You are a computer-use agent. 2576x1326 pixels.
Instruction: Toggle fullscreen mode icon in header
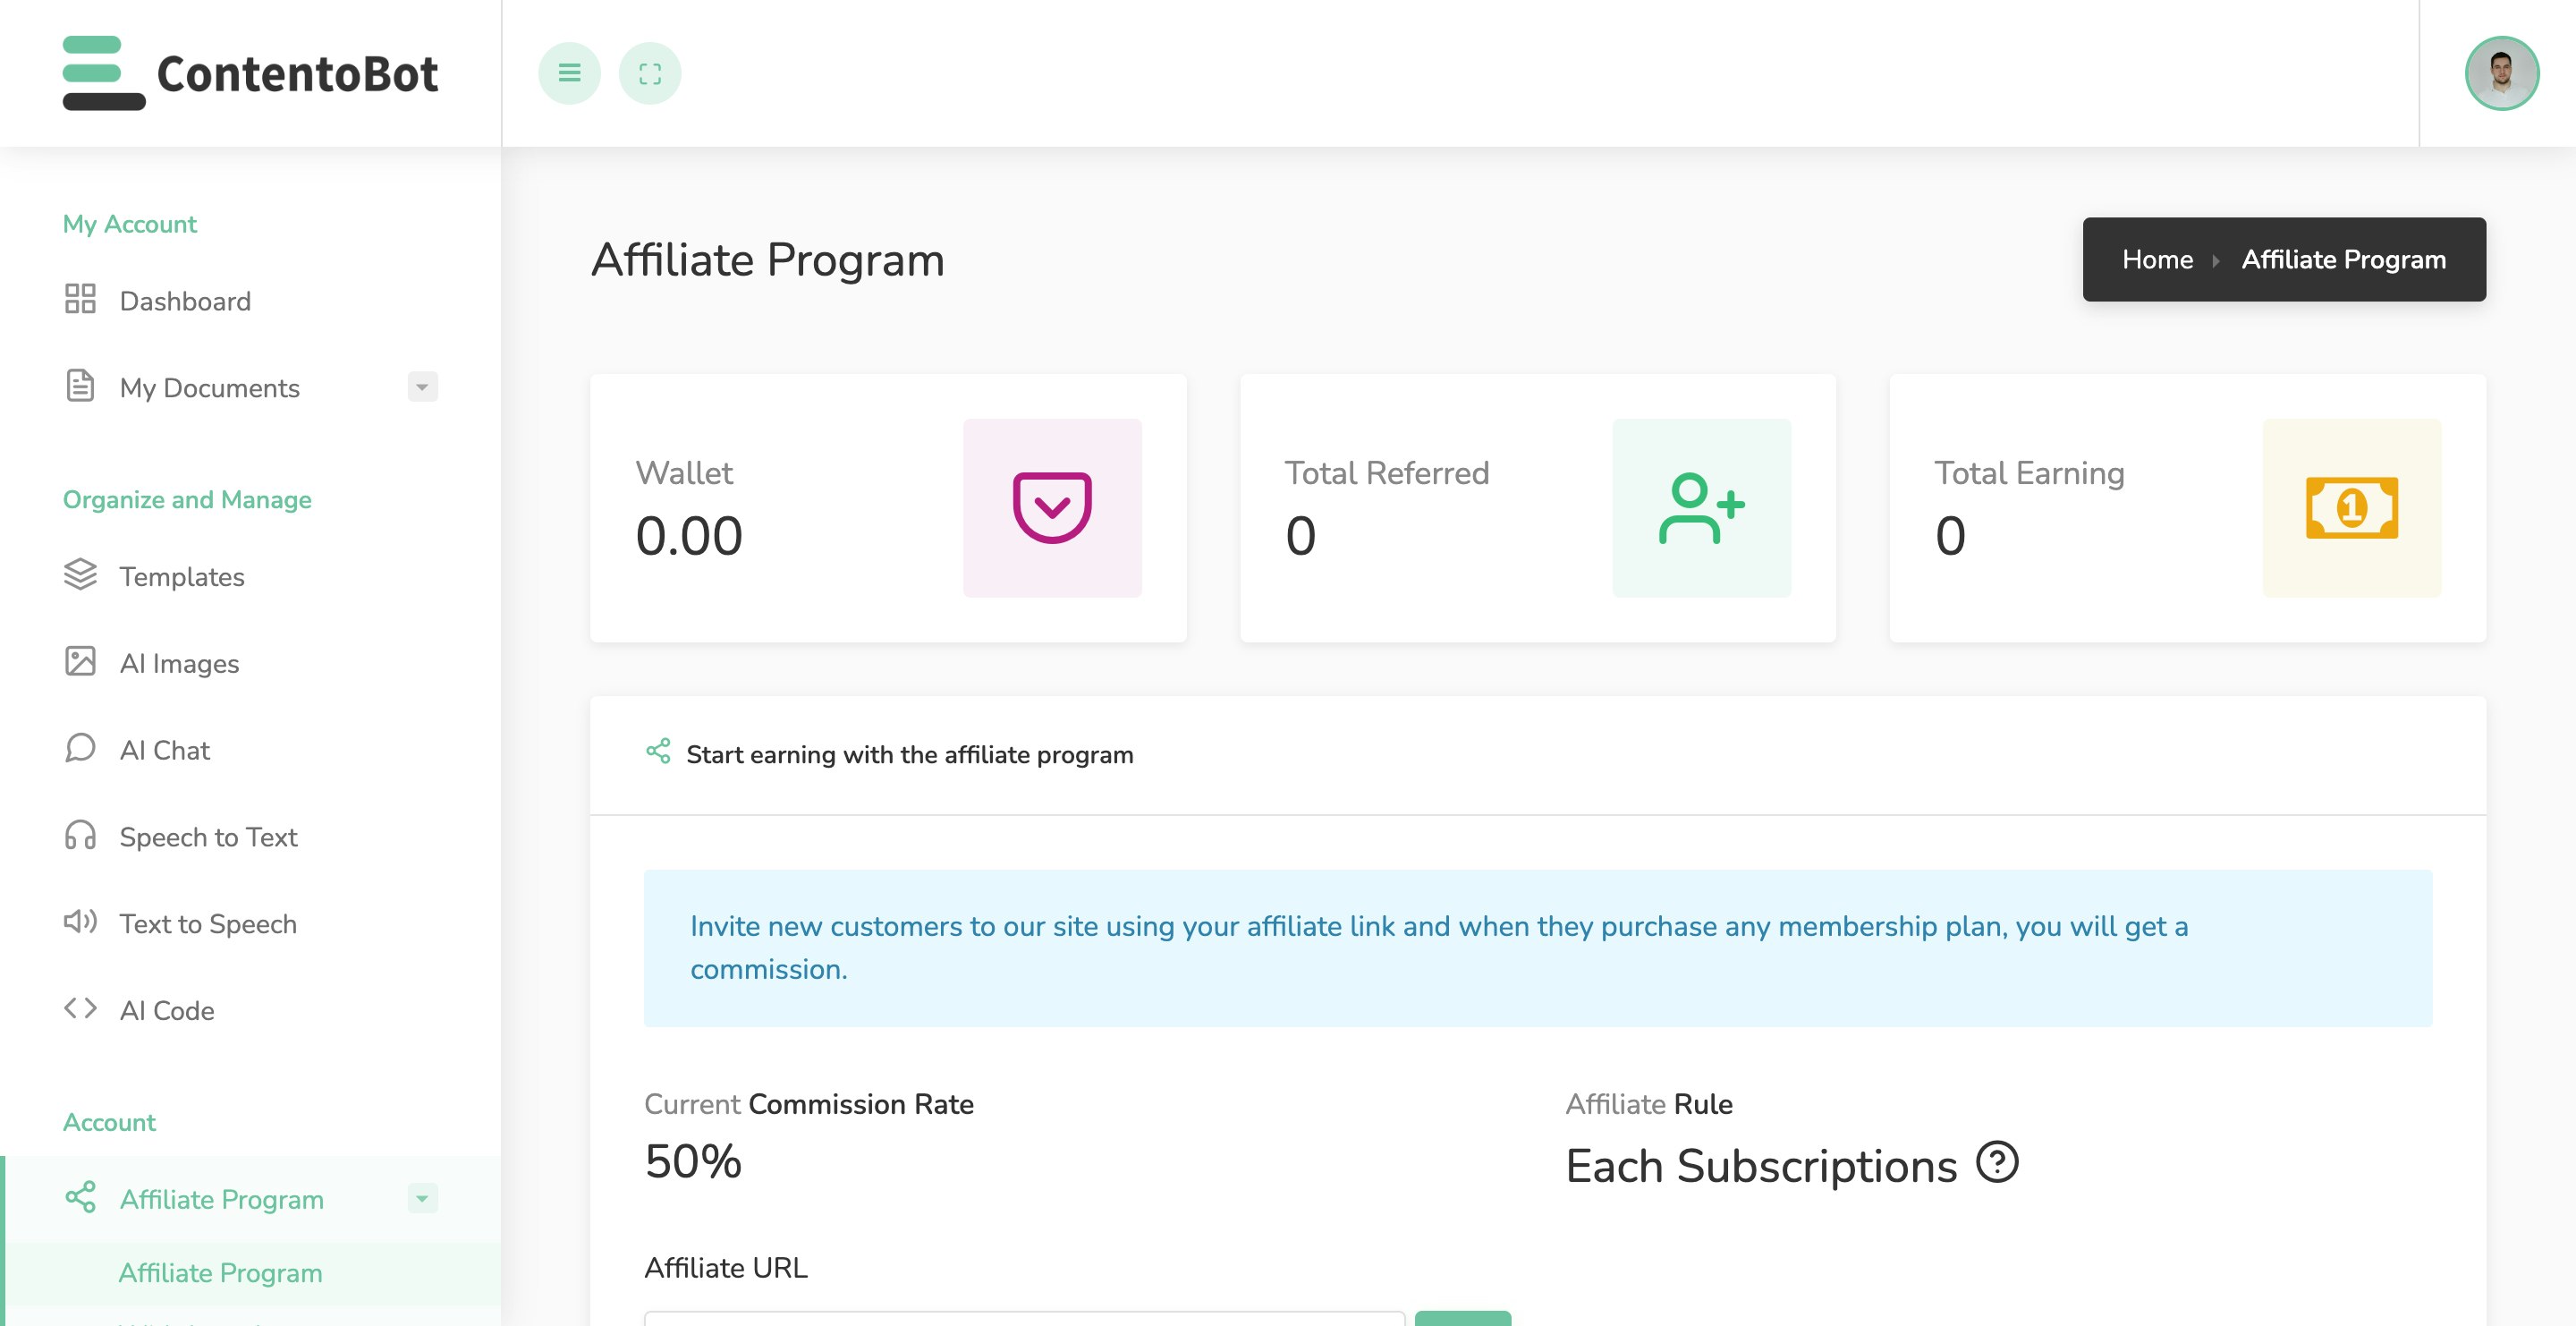(649, 73)
